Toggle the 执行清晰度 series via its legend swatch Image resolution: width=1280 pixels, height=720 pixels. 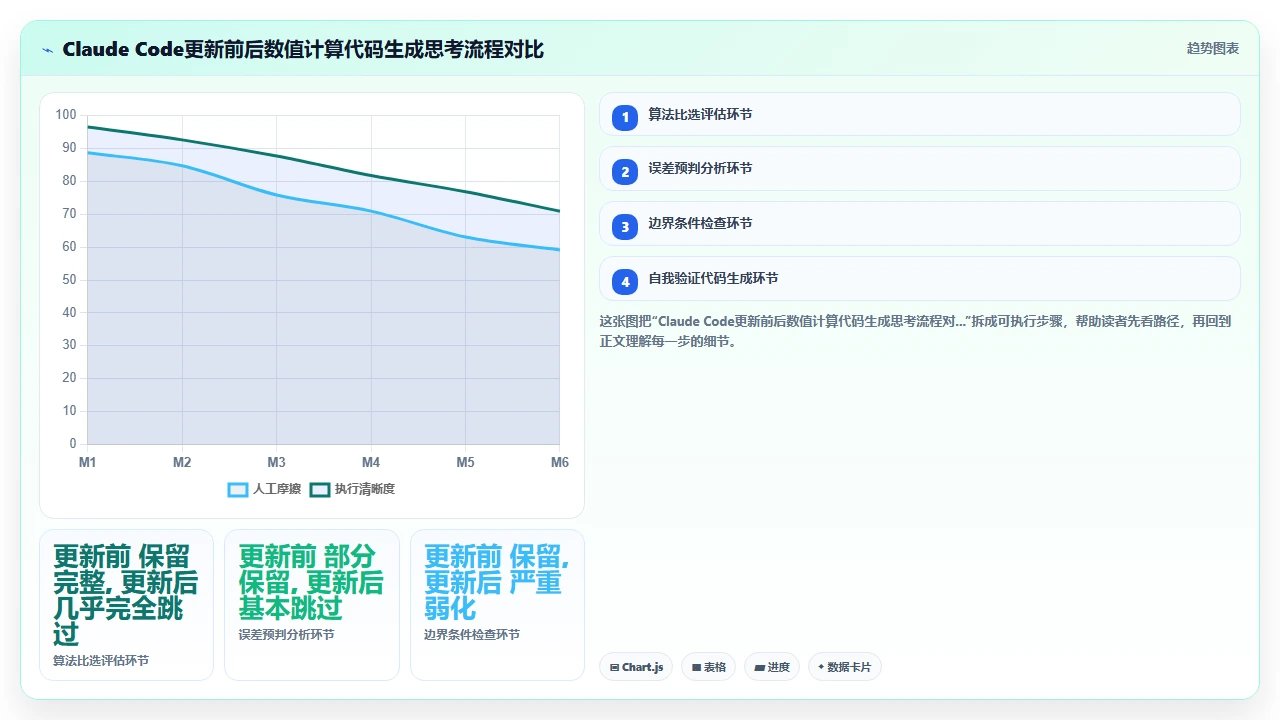pyautogui.click(x=320, y=489)
